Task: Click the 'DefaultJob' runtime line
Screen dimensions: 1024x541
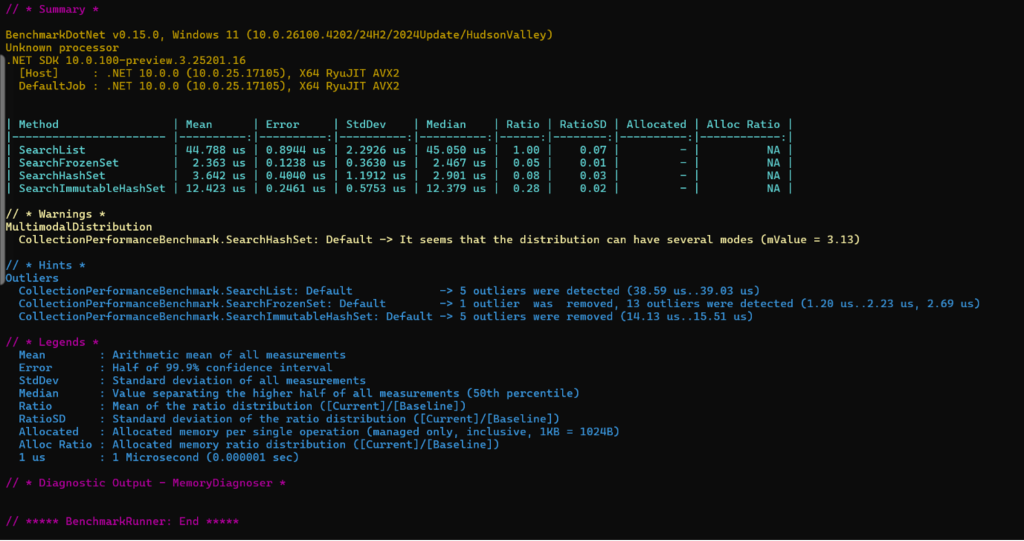Action: tap(209, 86)
